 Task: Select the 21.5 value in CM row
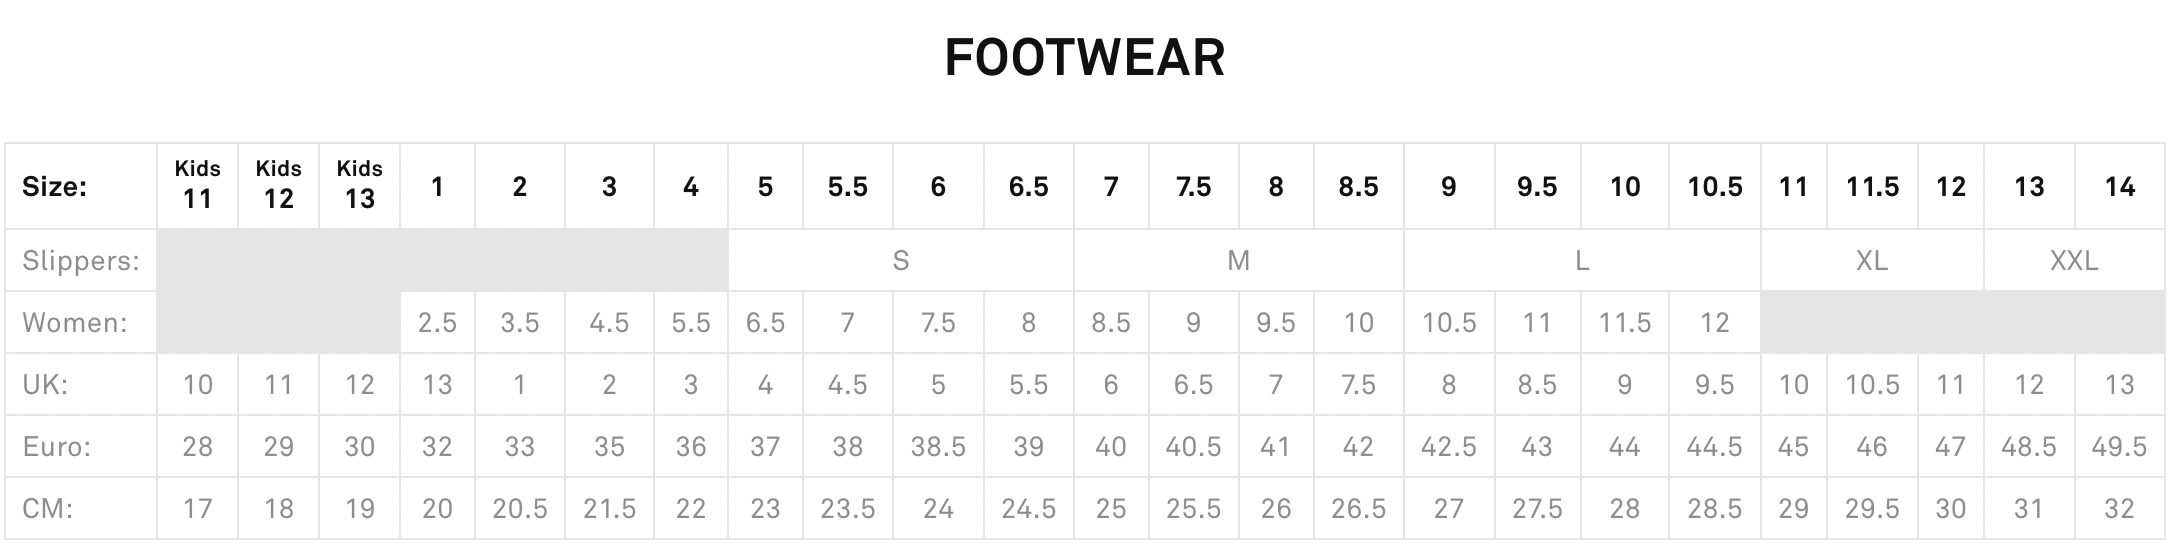click(x=609, y=509)
